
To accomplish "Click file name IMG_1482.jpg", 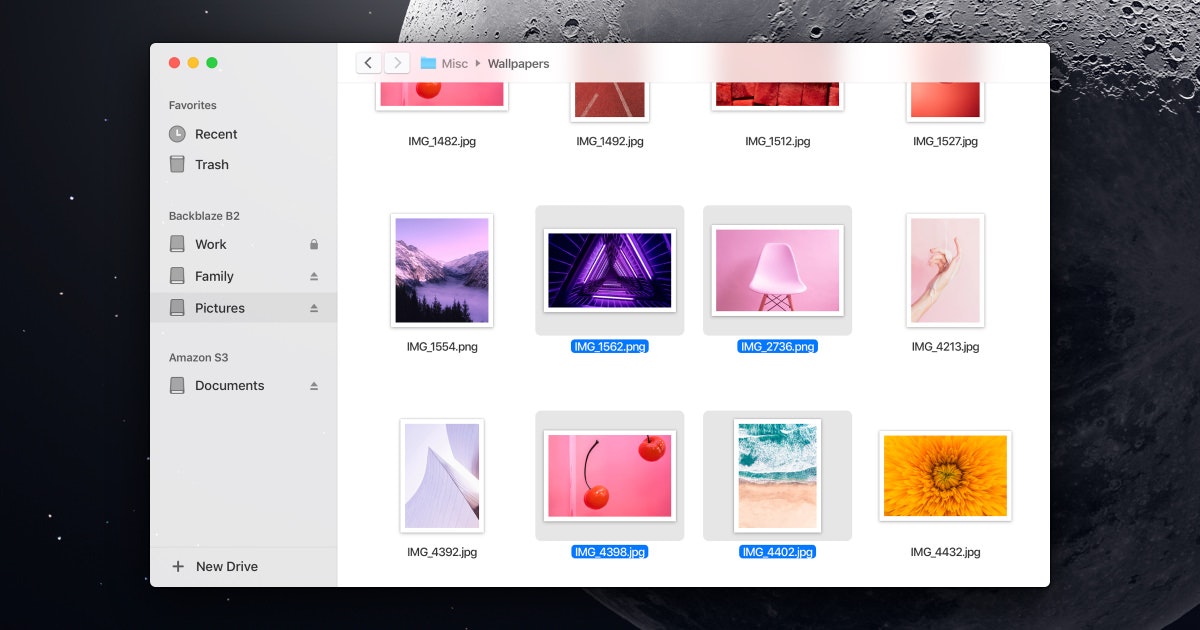I will tap(442, 141).
